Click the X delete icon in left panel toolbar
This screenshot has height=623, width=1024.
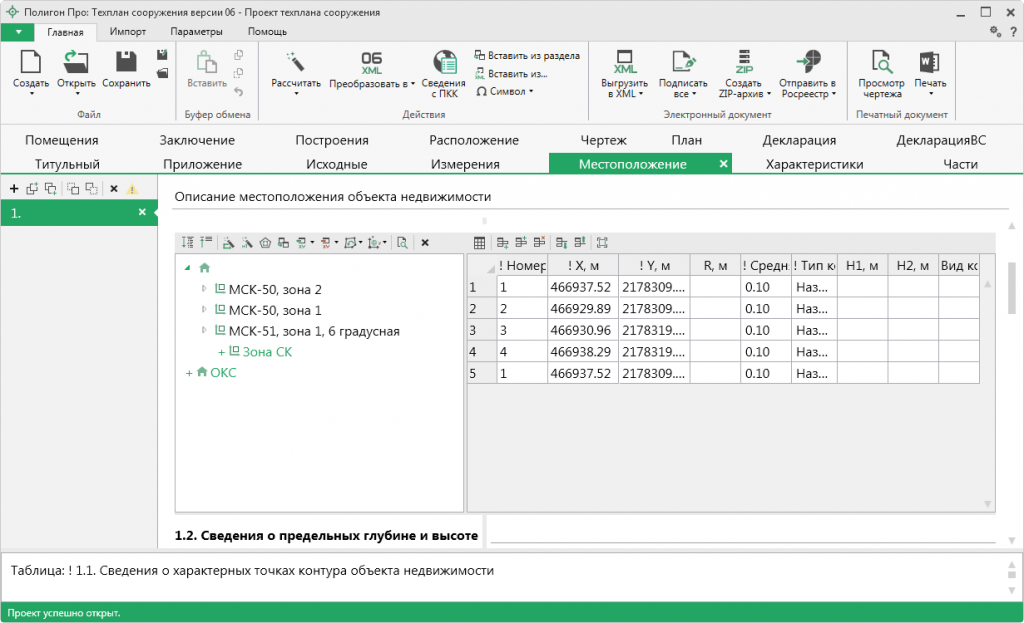114,189
